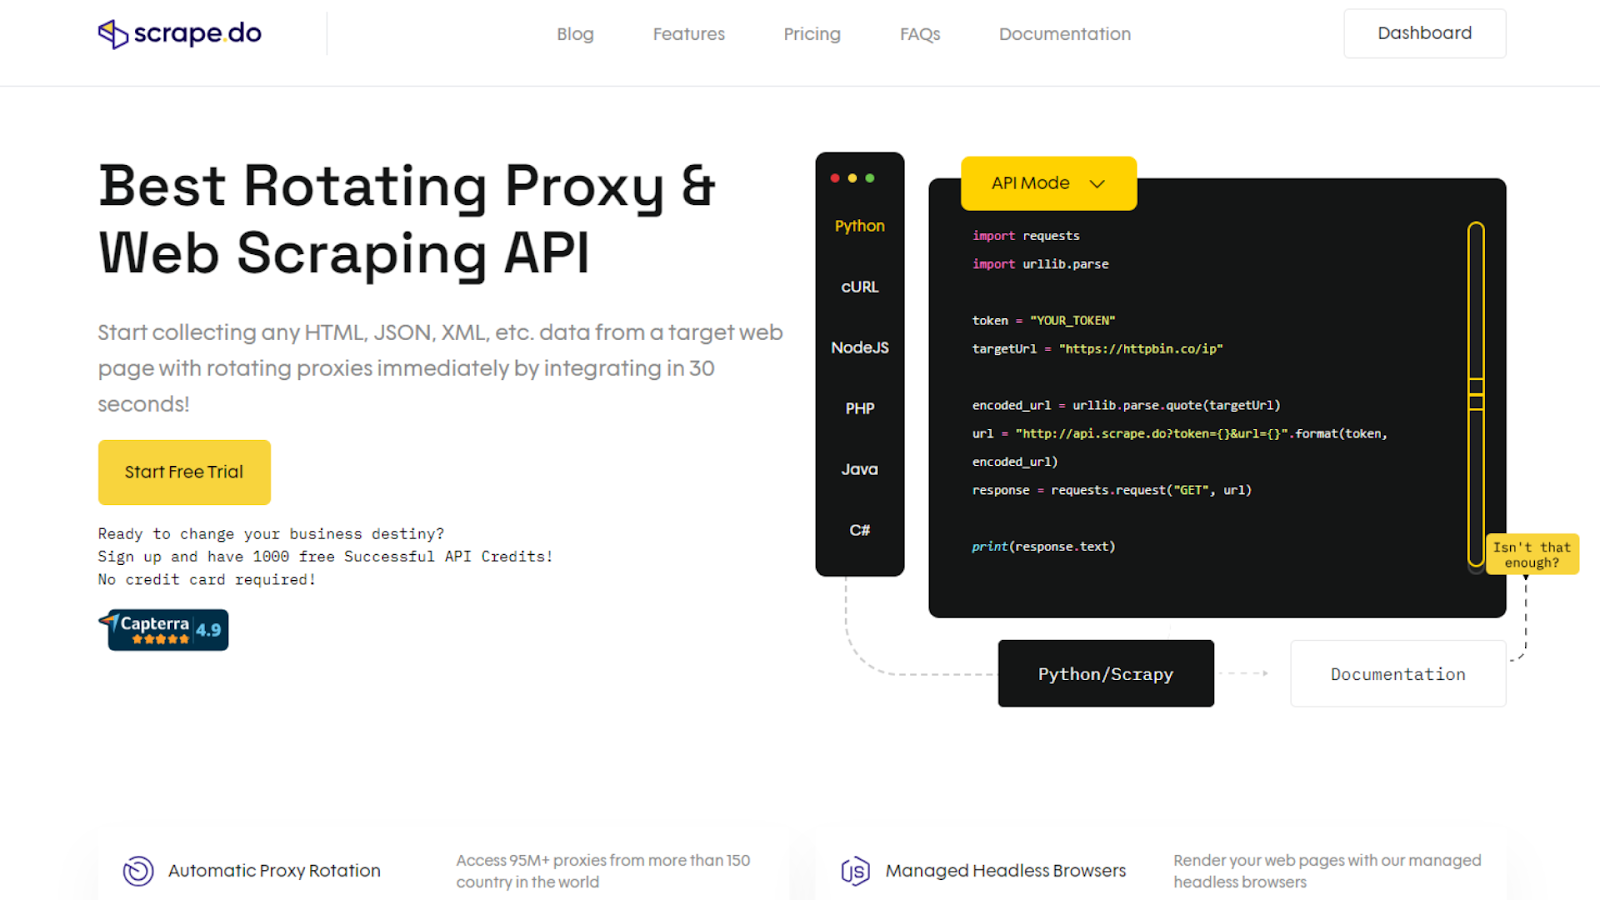Open the API Mode dropdown
Viewport: 1600px width, 900px height.
point(1048,183)
